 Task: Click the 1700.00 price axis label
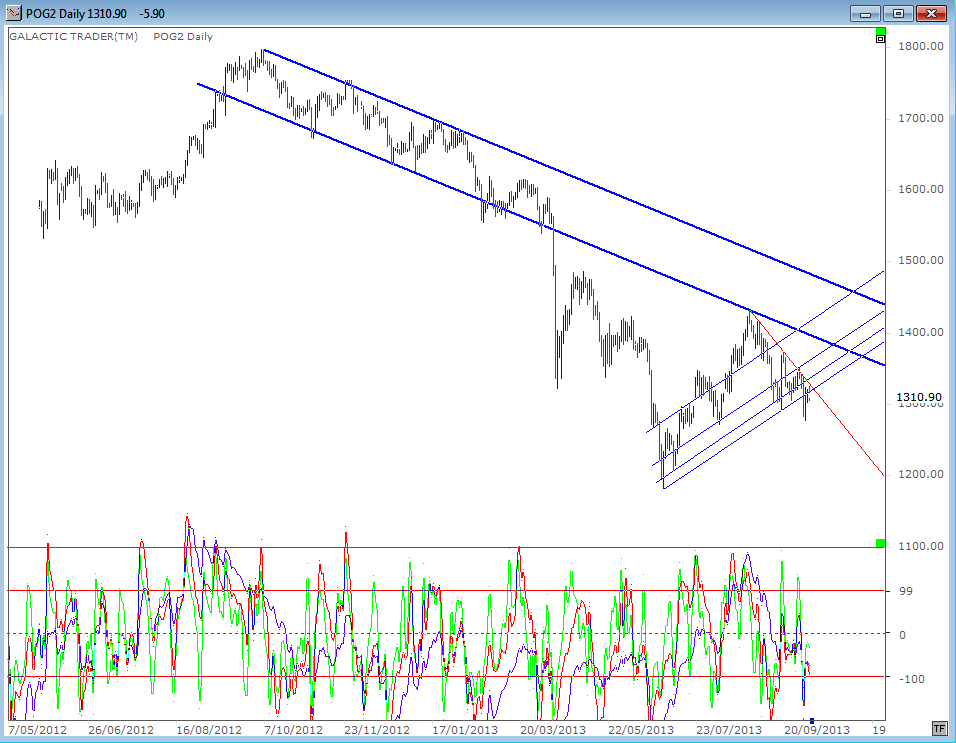point(921,118)
